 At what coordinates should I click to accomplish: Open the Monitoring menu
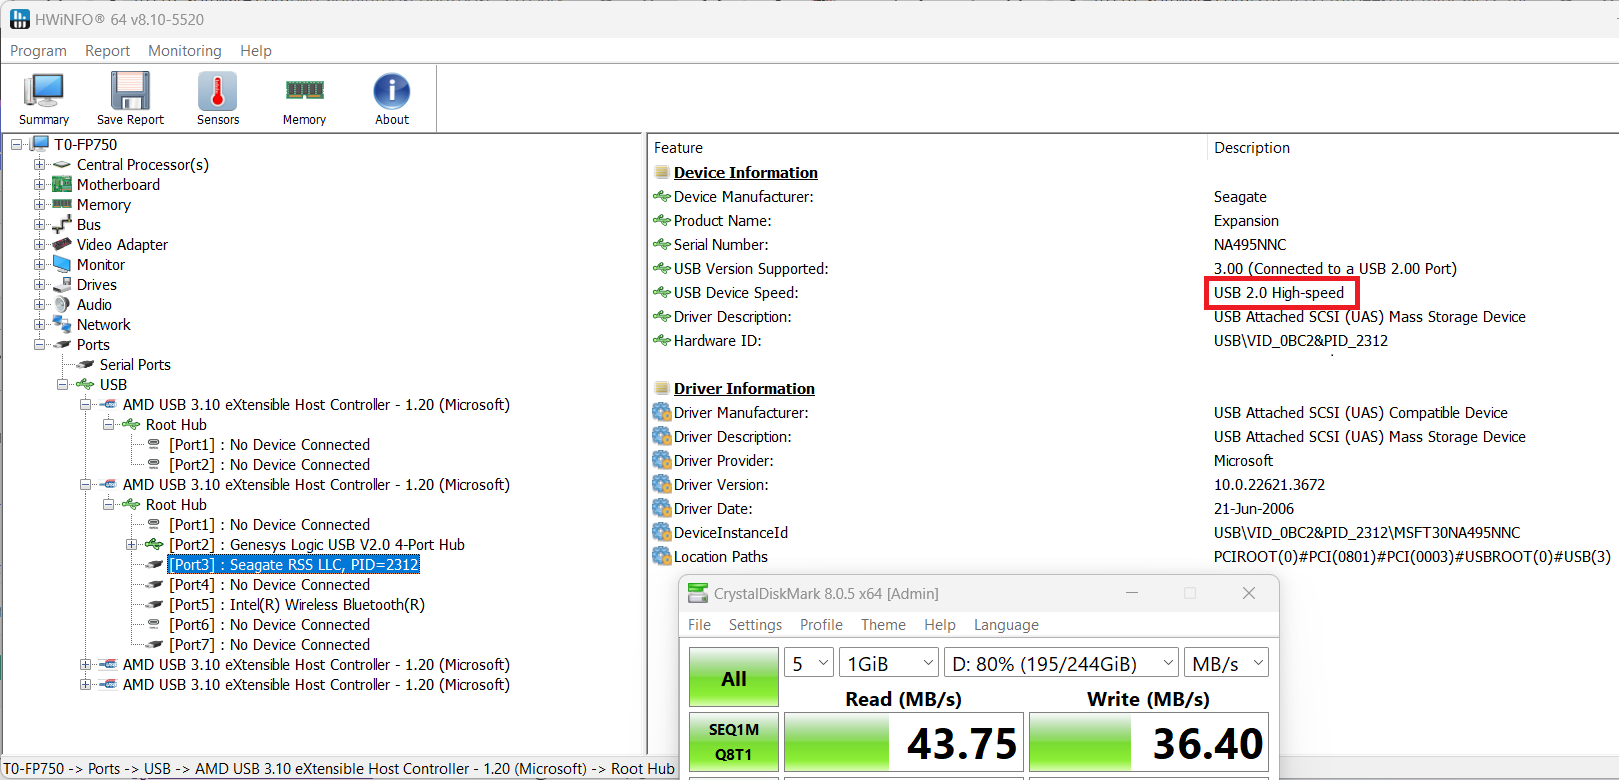(185, 51)
